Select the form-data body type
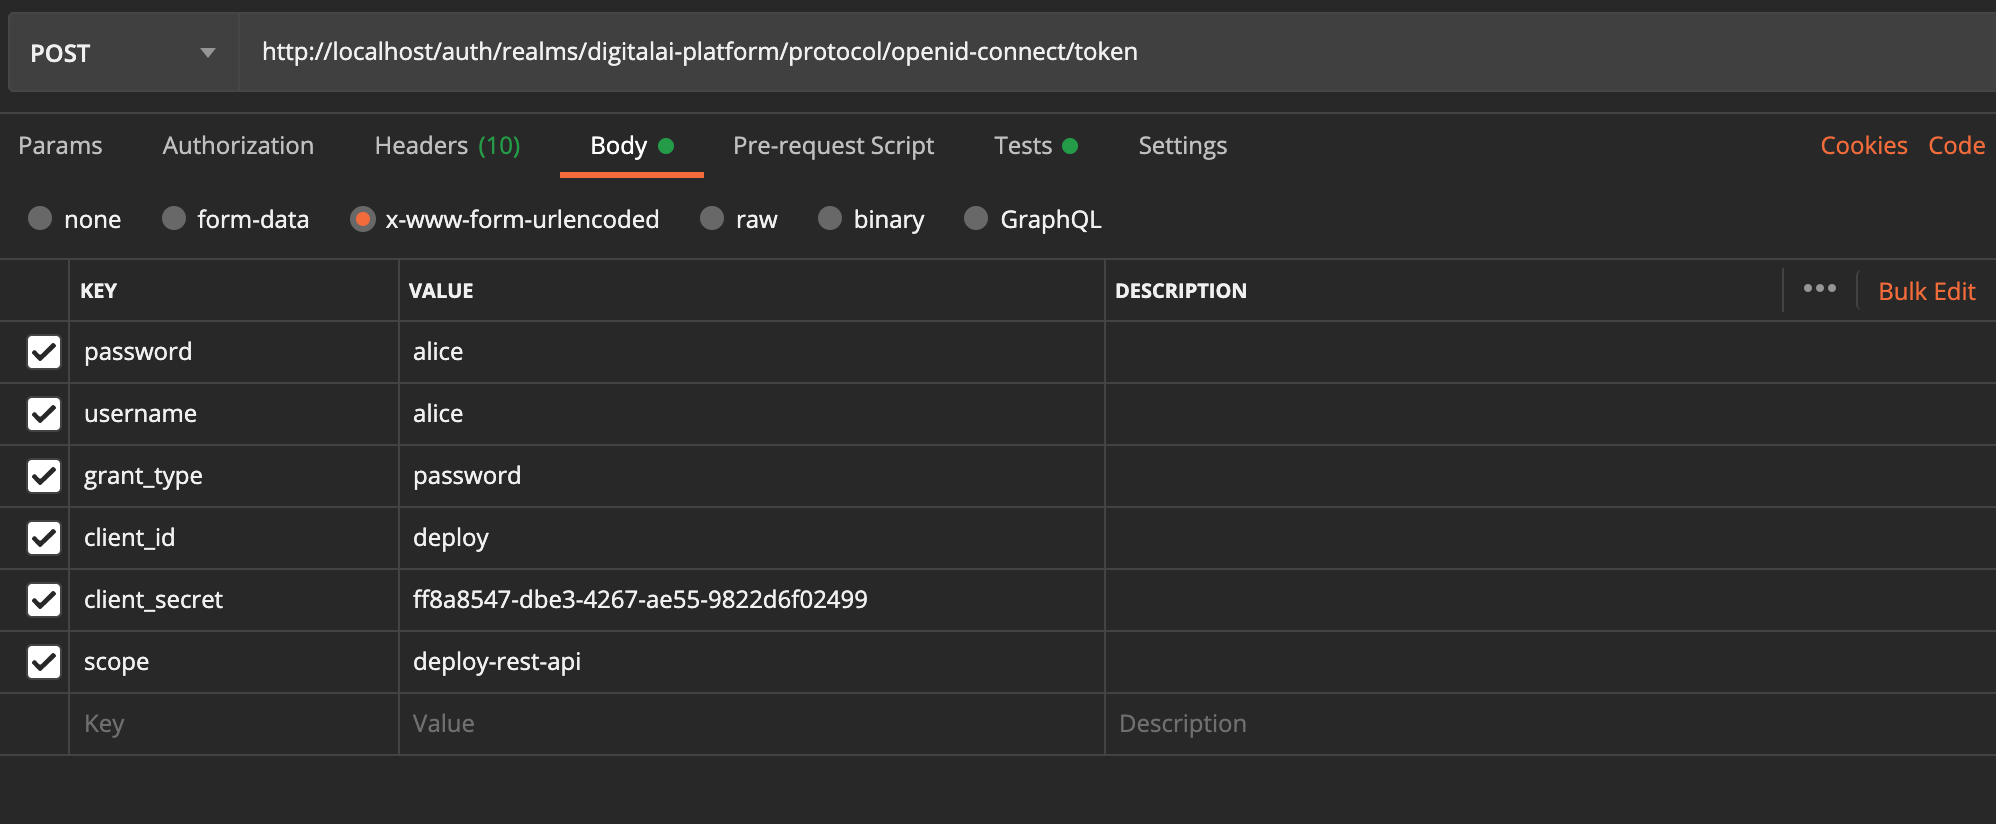Viewport: 1996px width, 824px height. pos(174,218)
